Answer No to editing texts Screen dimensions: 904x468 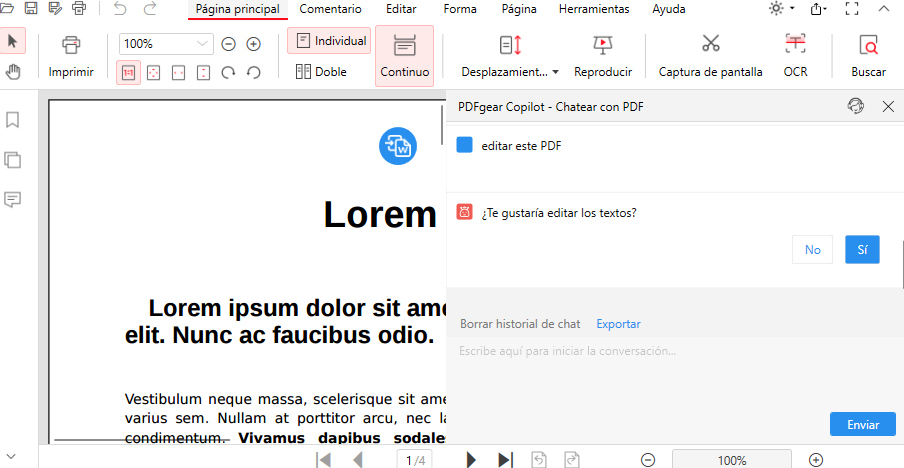pos(812,250)
